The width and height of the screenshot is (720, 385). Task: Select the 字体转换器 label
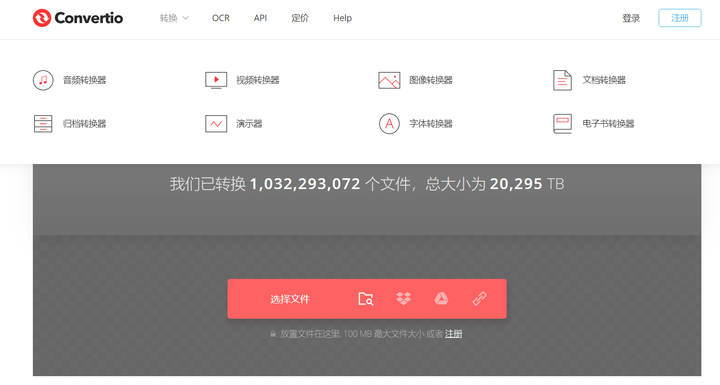tap(431, 124)
